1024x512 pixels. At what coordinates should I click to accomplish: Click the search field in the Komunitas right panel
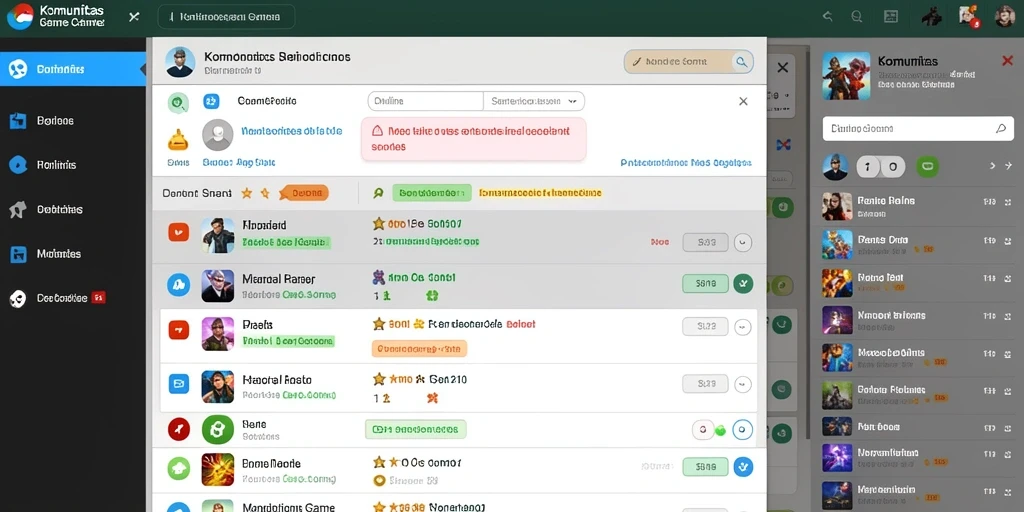click(918, 129)
